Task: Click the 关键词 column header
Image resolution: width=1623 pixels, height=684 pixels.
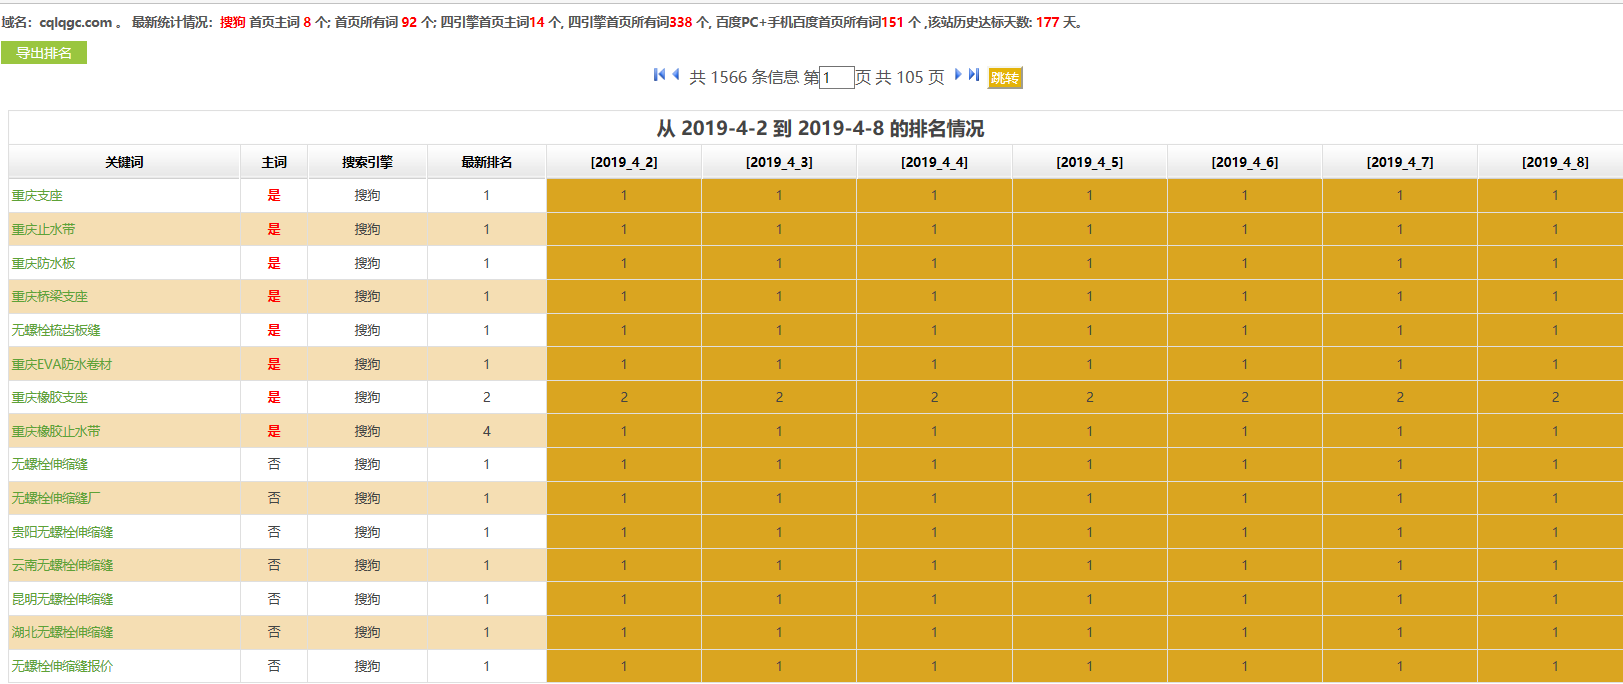Action: point(124,162)
